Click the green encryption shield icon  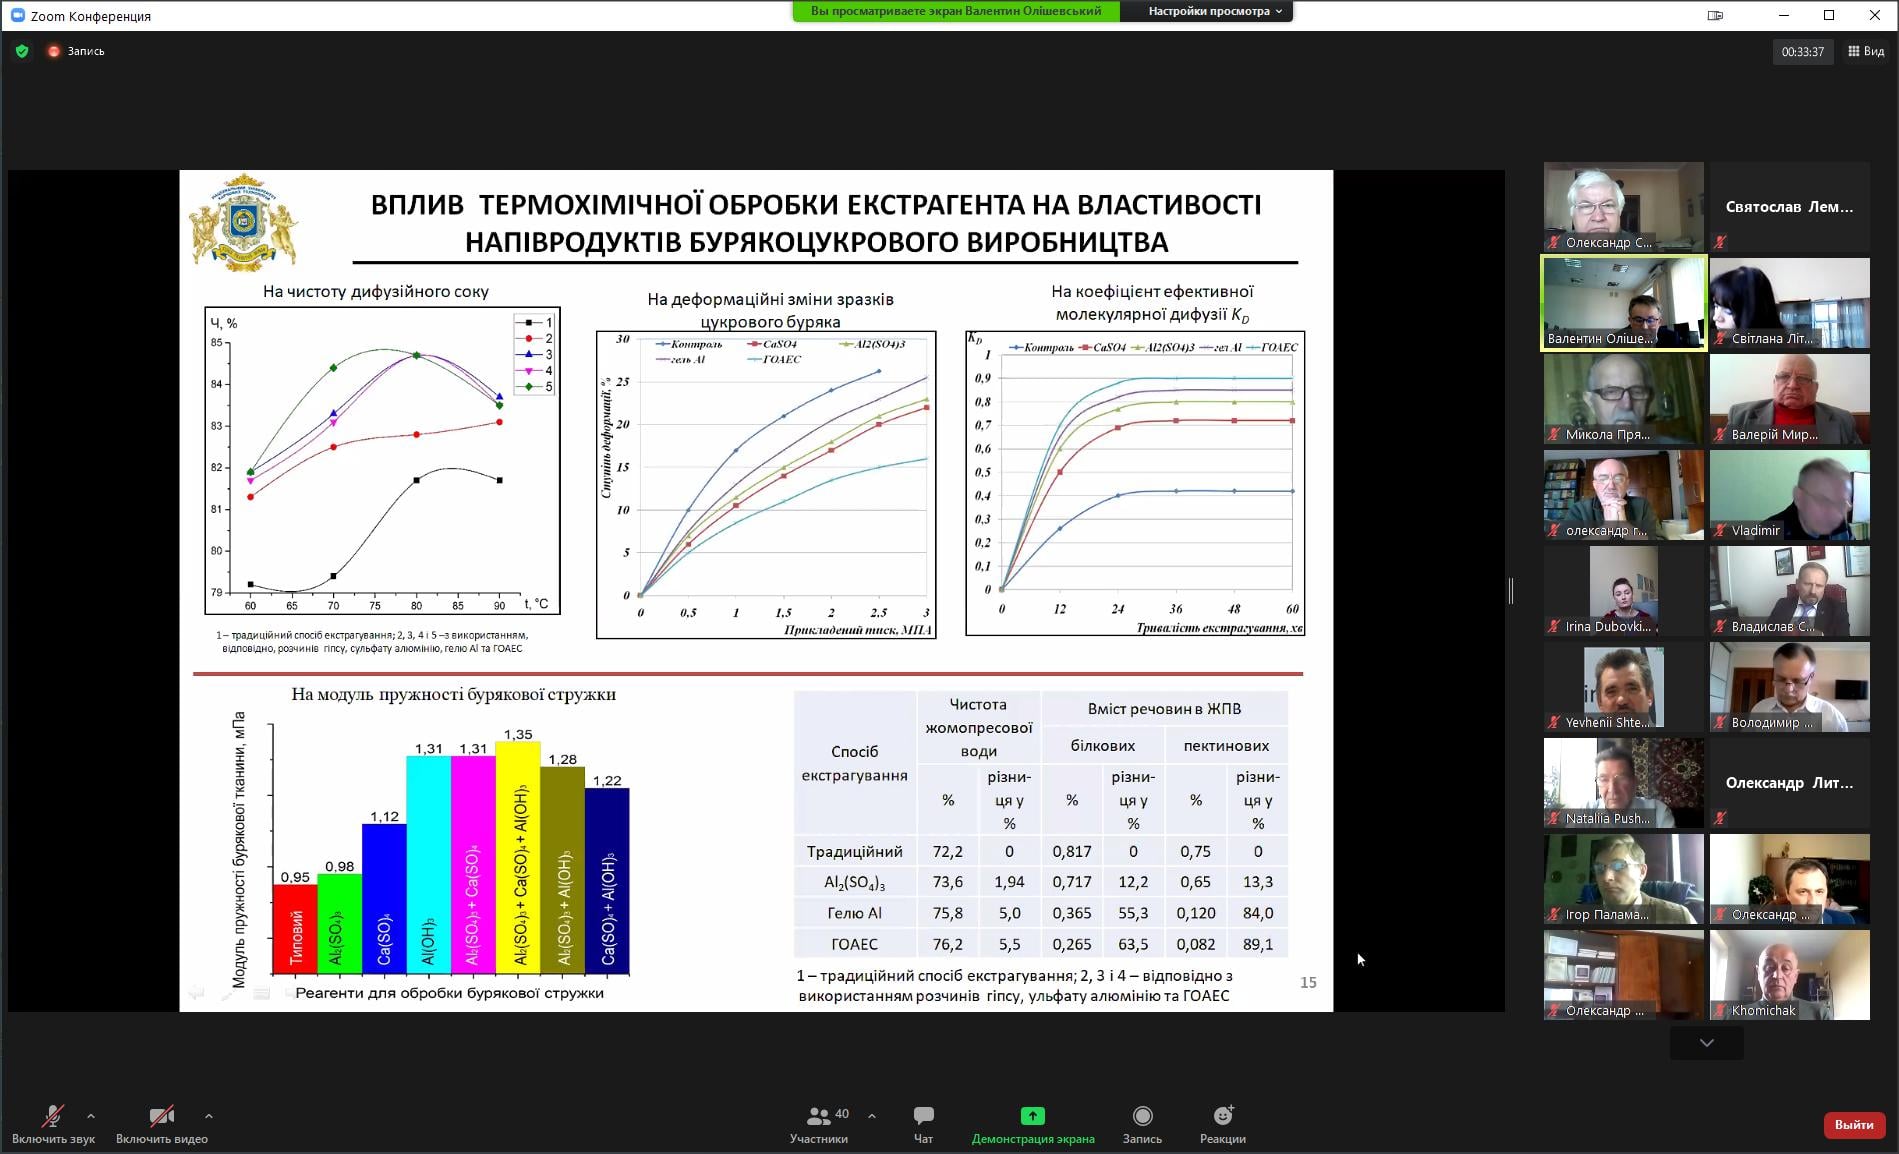[22, 51]
